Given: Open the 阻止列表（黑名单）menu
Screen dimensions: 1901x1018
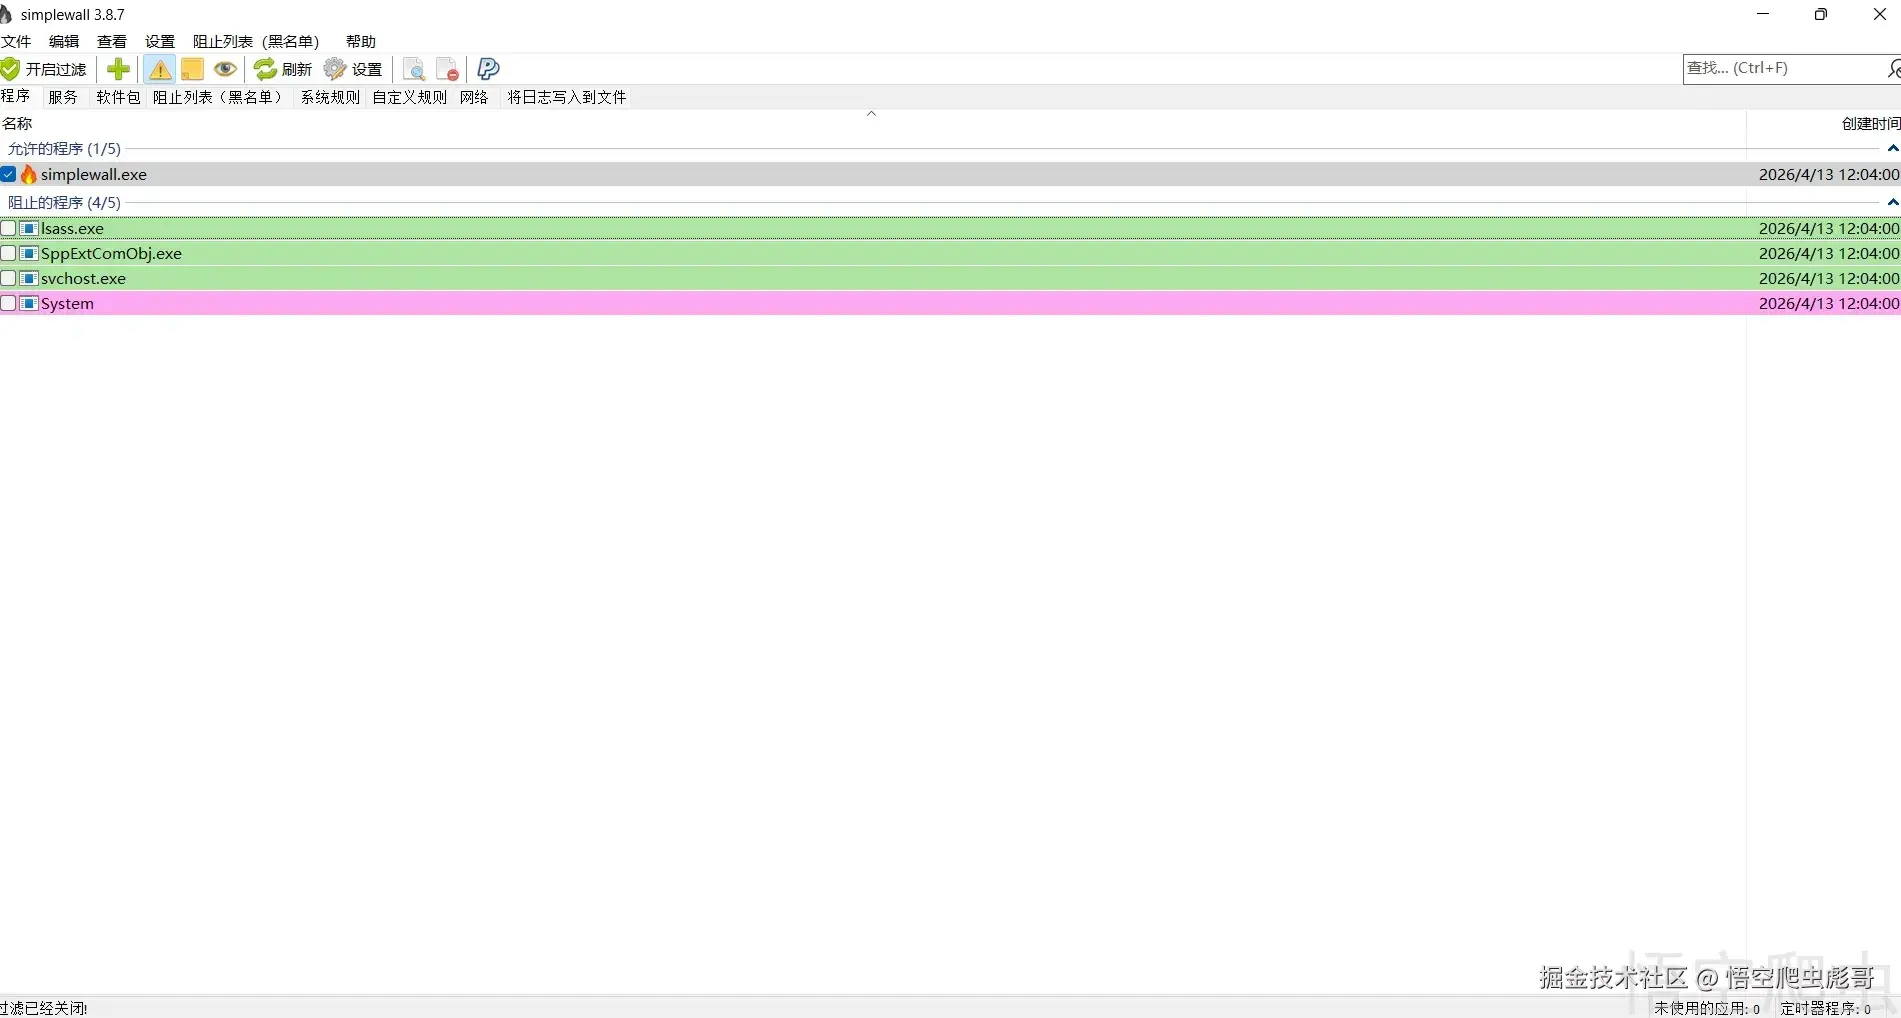Looking at the screenshot, I should (x=256, y=41).
